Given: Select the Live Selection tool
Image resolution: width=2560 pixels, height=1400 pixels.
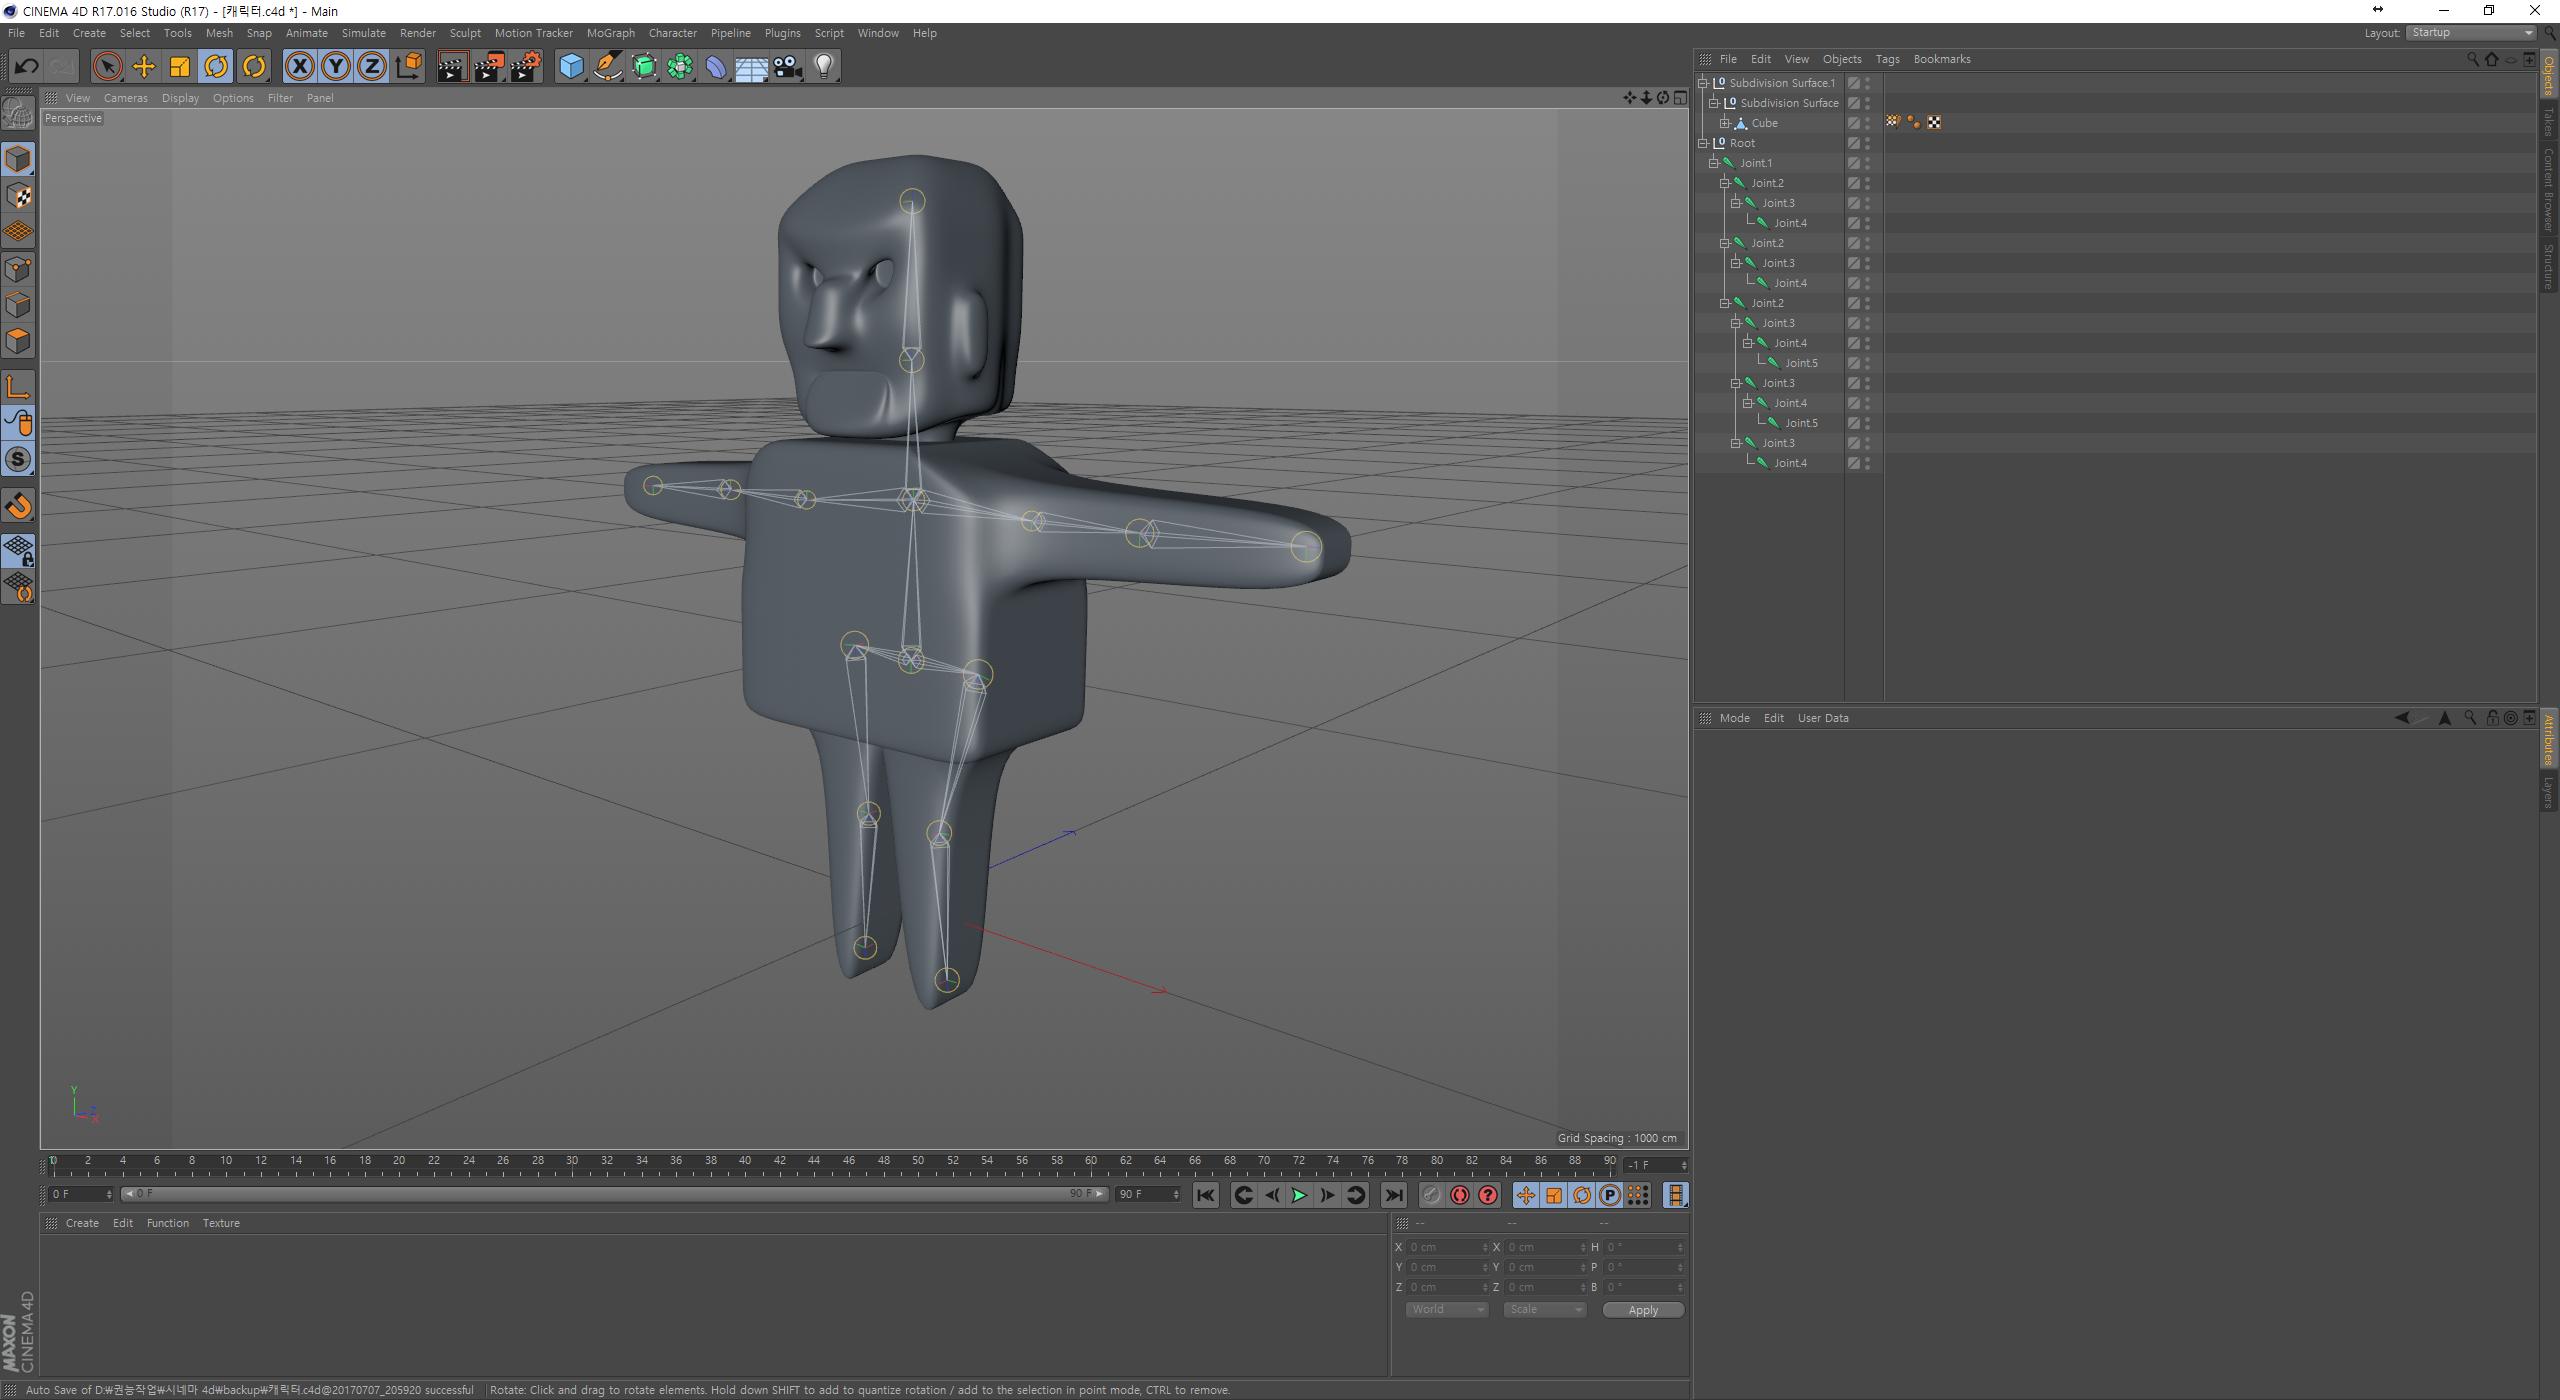Looking at the screenshot, I should 107,67.
